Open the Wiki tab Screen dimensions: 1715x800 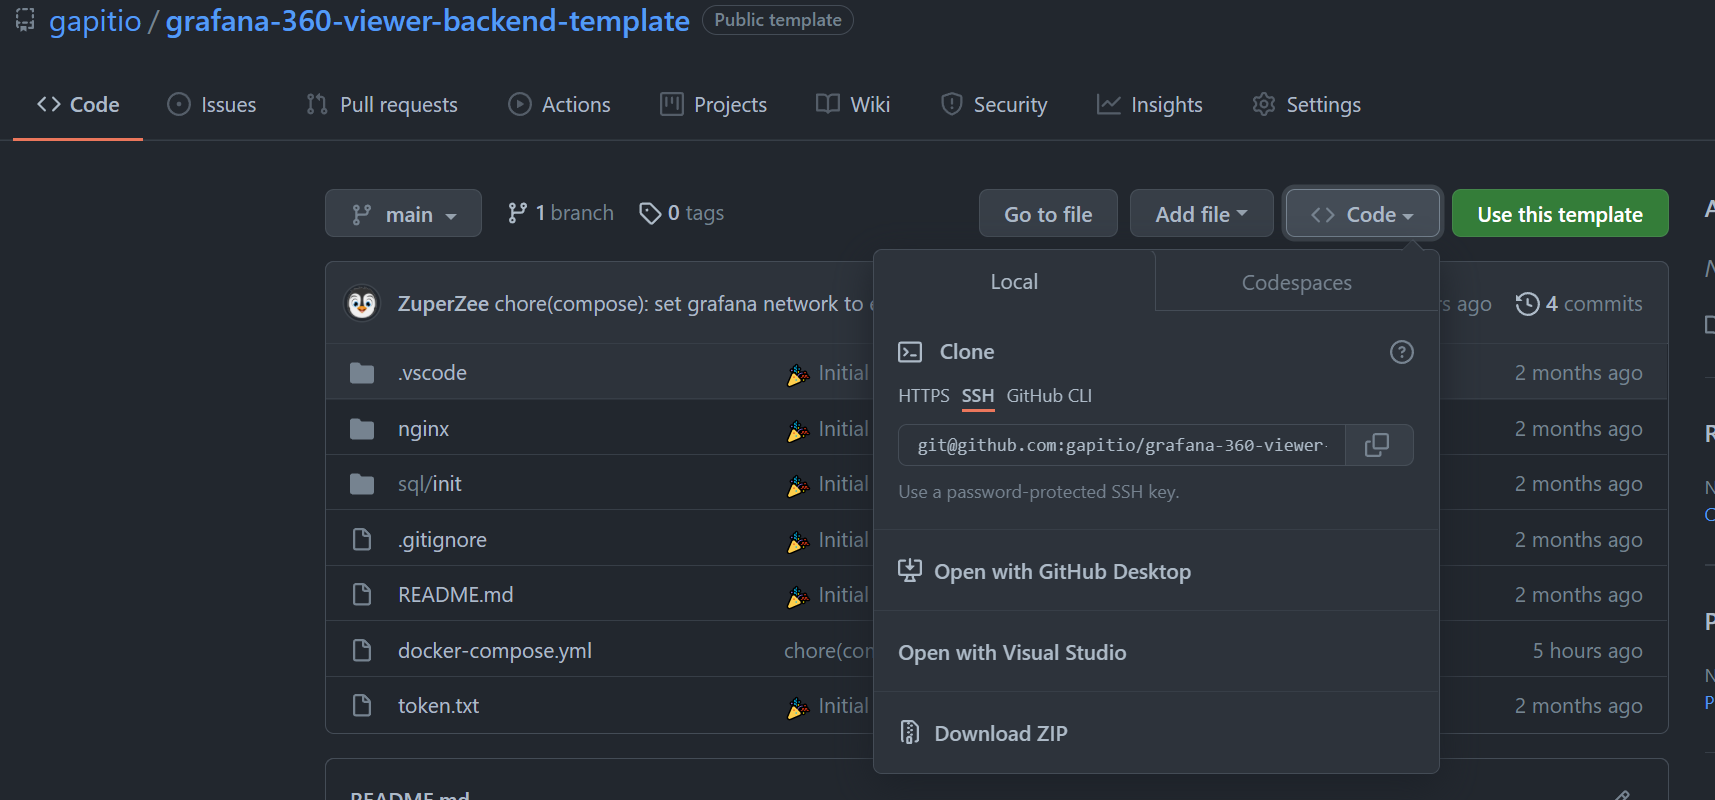point(853,104)
